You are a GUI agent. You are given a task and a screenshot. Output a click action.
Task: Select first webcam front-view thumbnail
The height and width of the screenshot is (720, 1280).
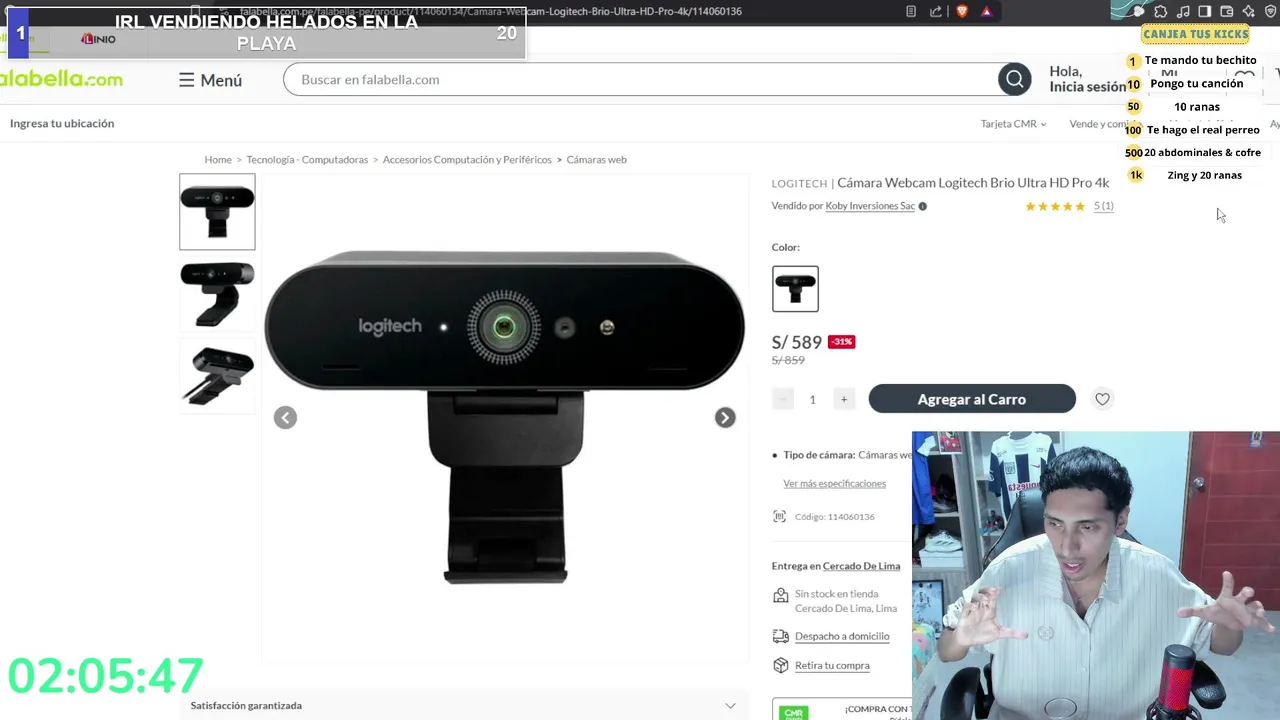217,212
